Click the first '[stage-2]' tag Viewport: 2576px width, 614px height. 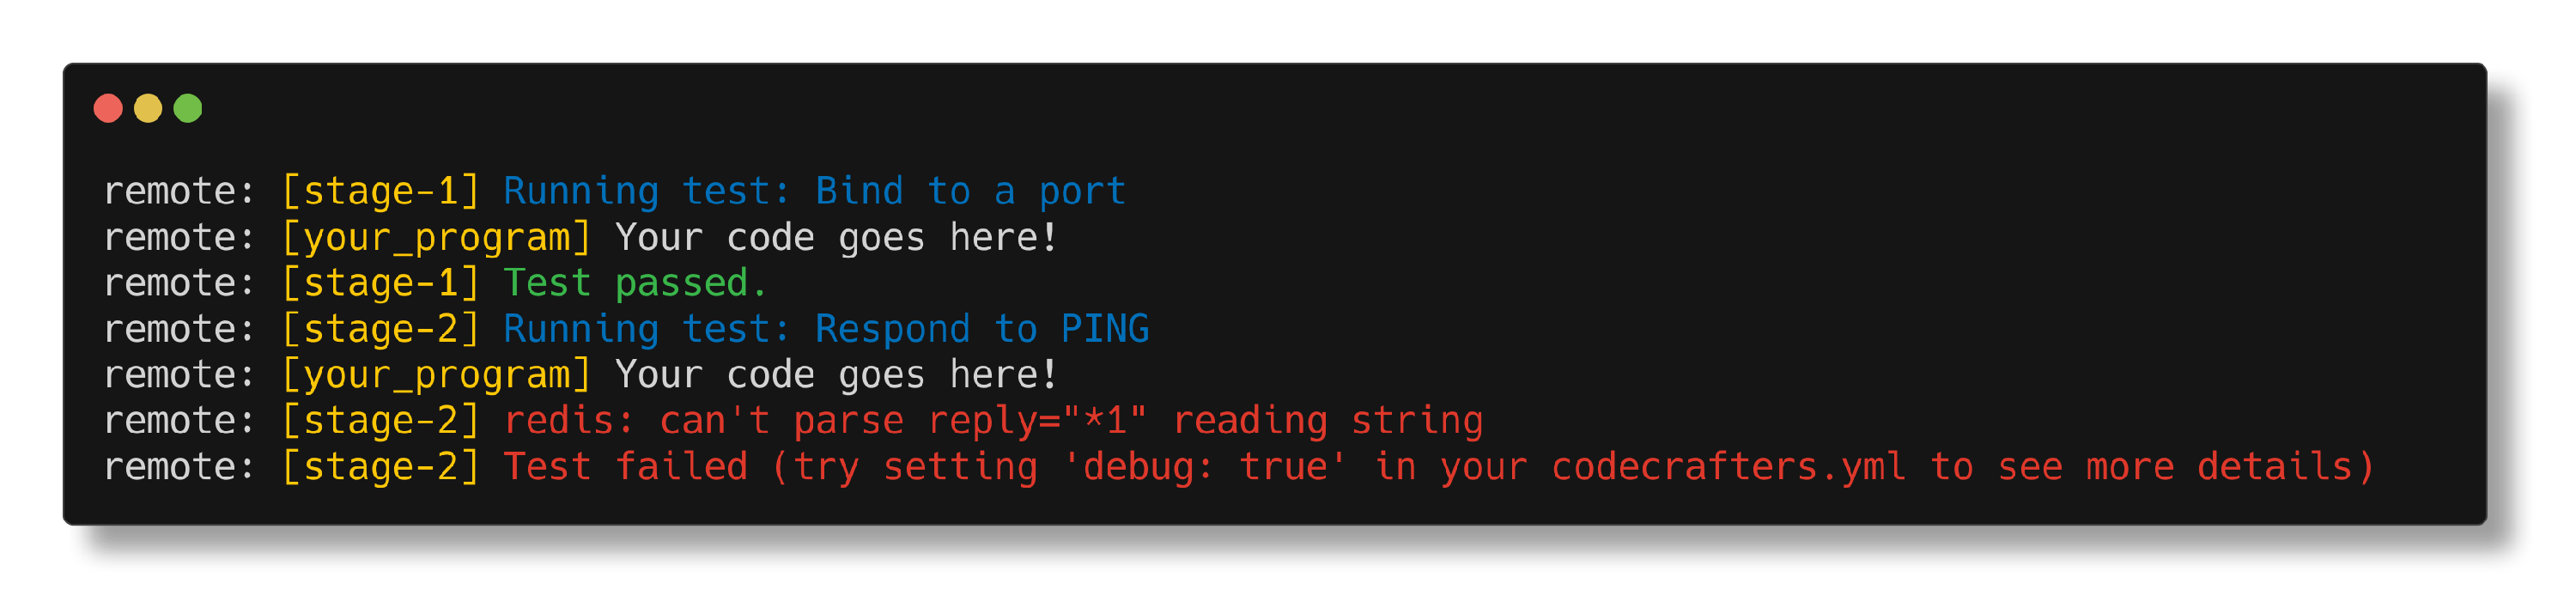click(381, 329)
